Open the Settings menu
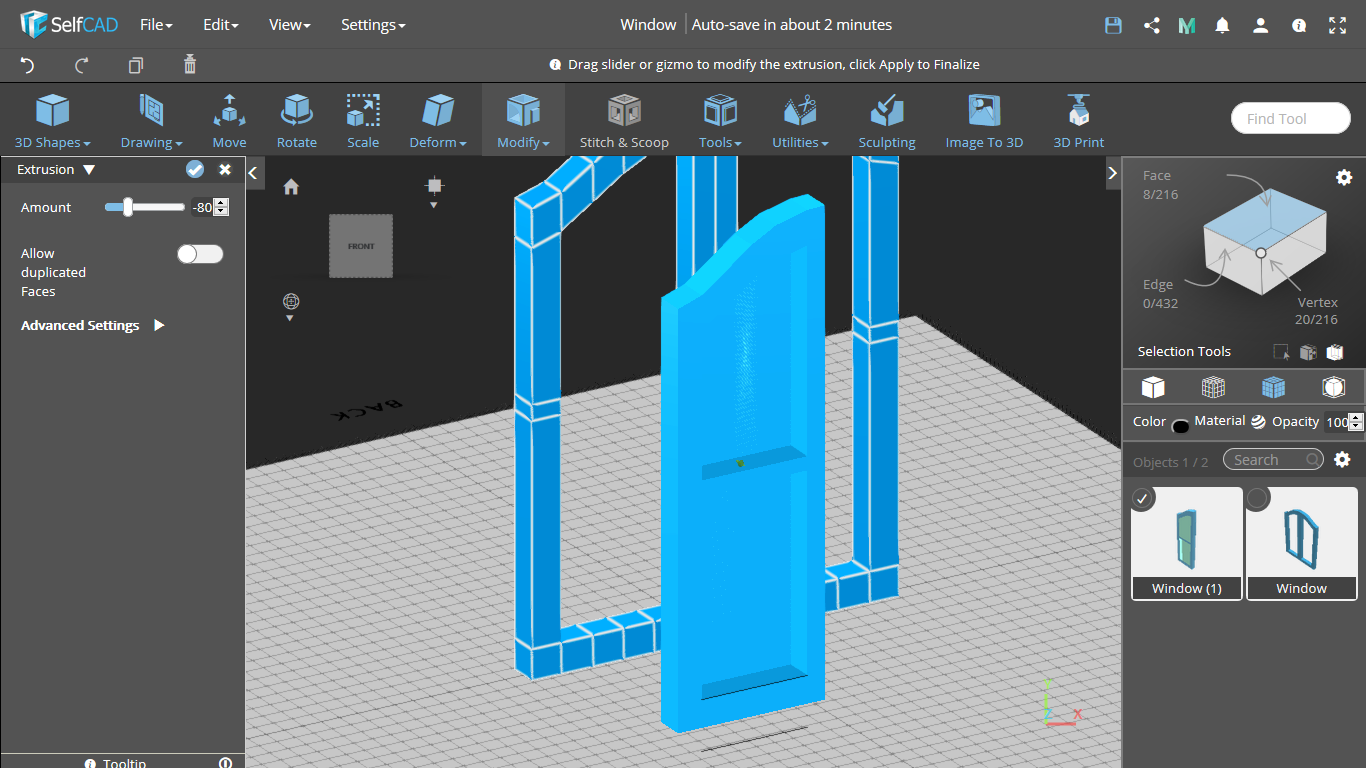 373,25
